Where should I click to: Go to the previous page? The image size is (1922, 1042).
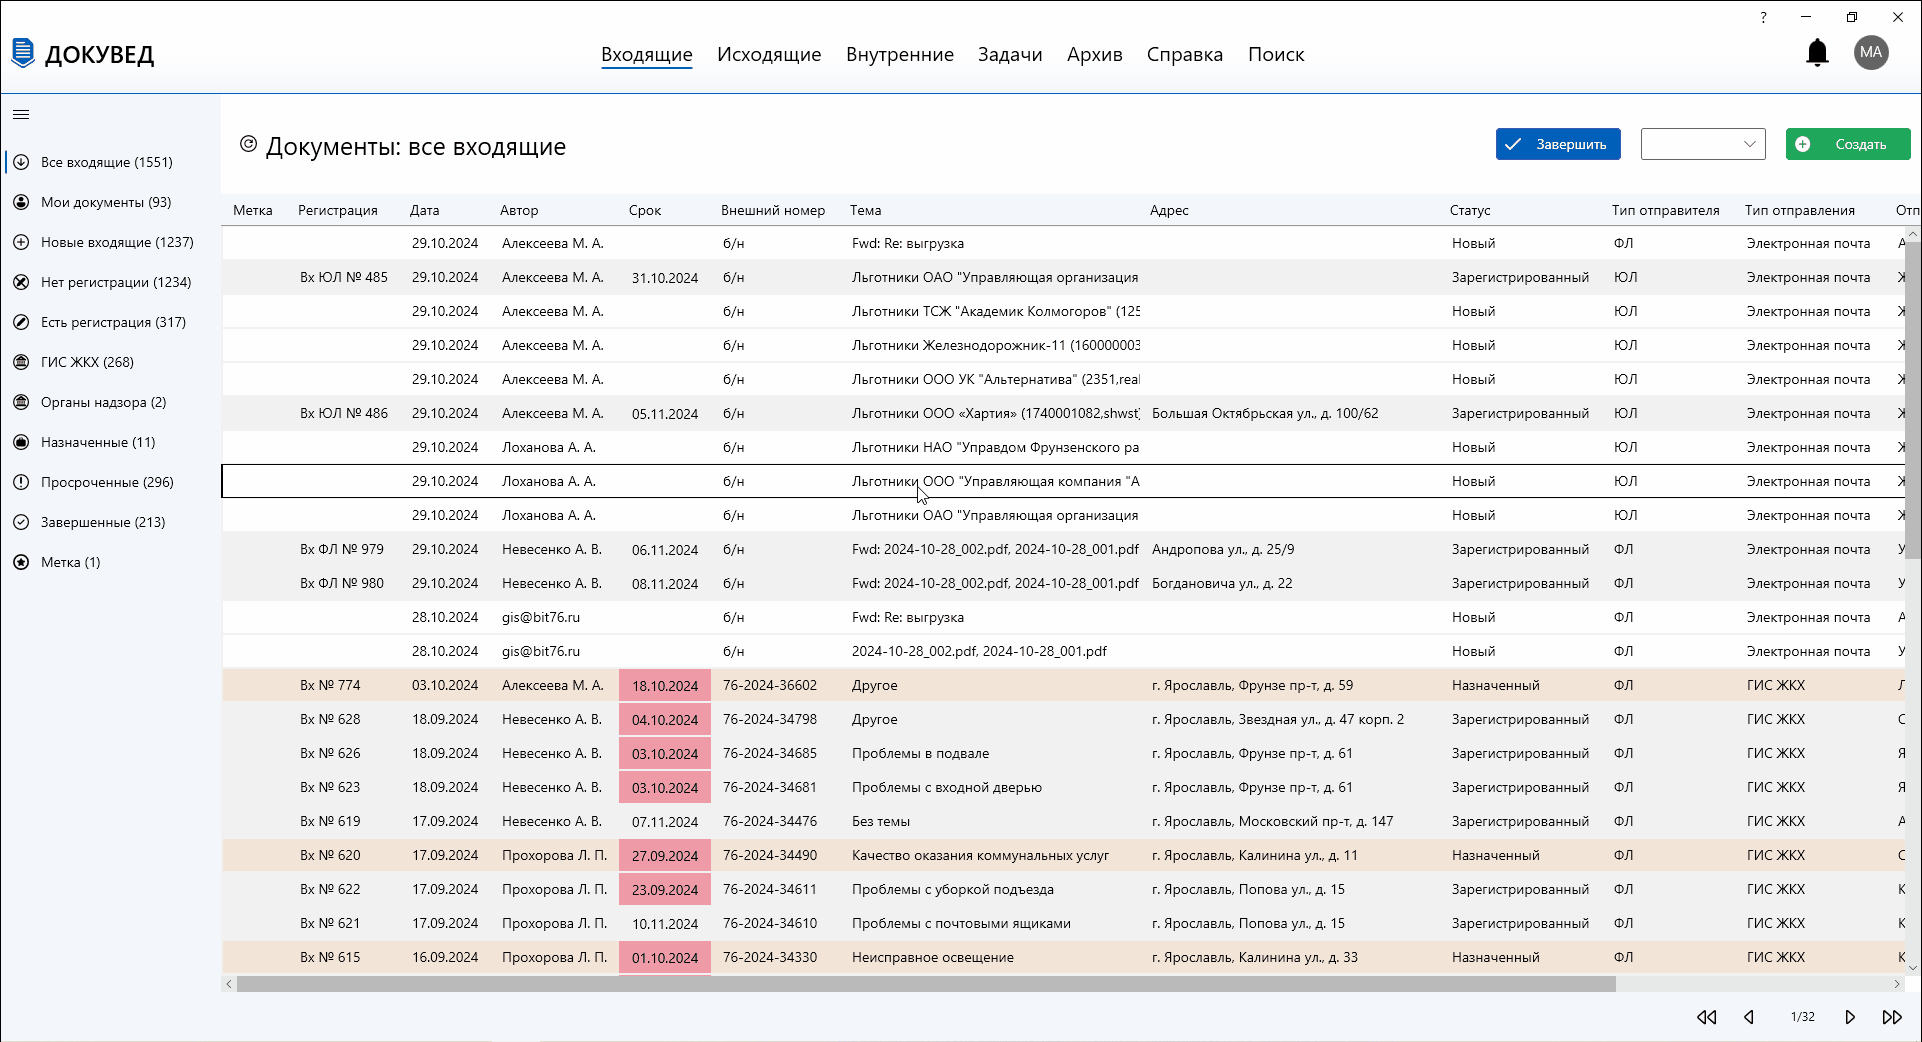pyautogui.click(x=1749, y=1017)
